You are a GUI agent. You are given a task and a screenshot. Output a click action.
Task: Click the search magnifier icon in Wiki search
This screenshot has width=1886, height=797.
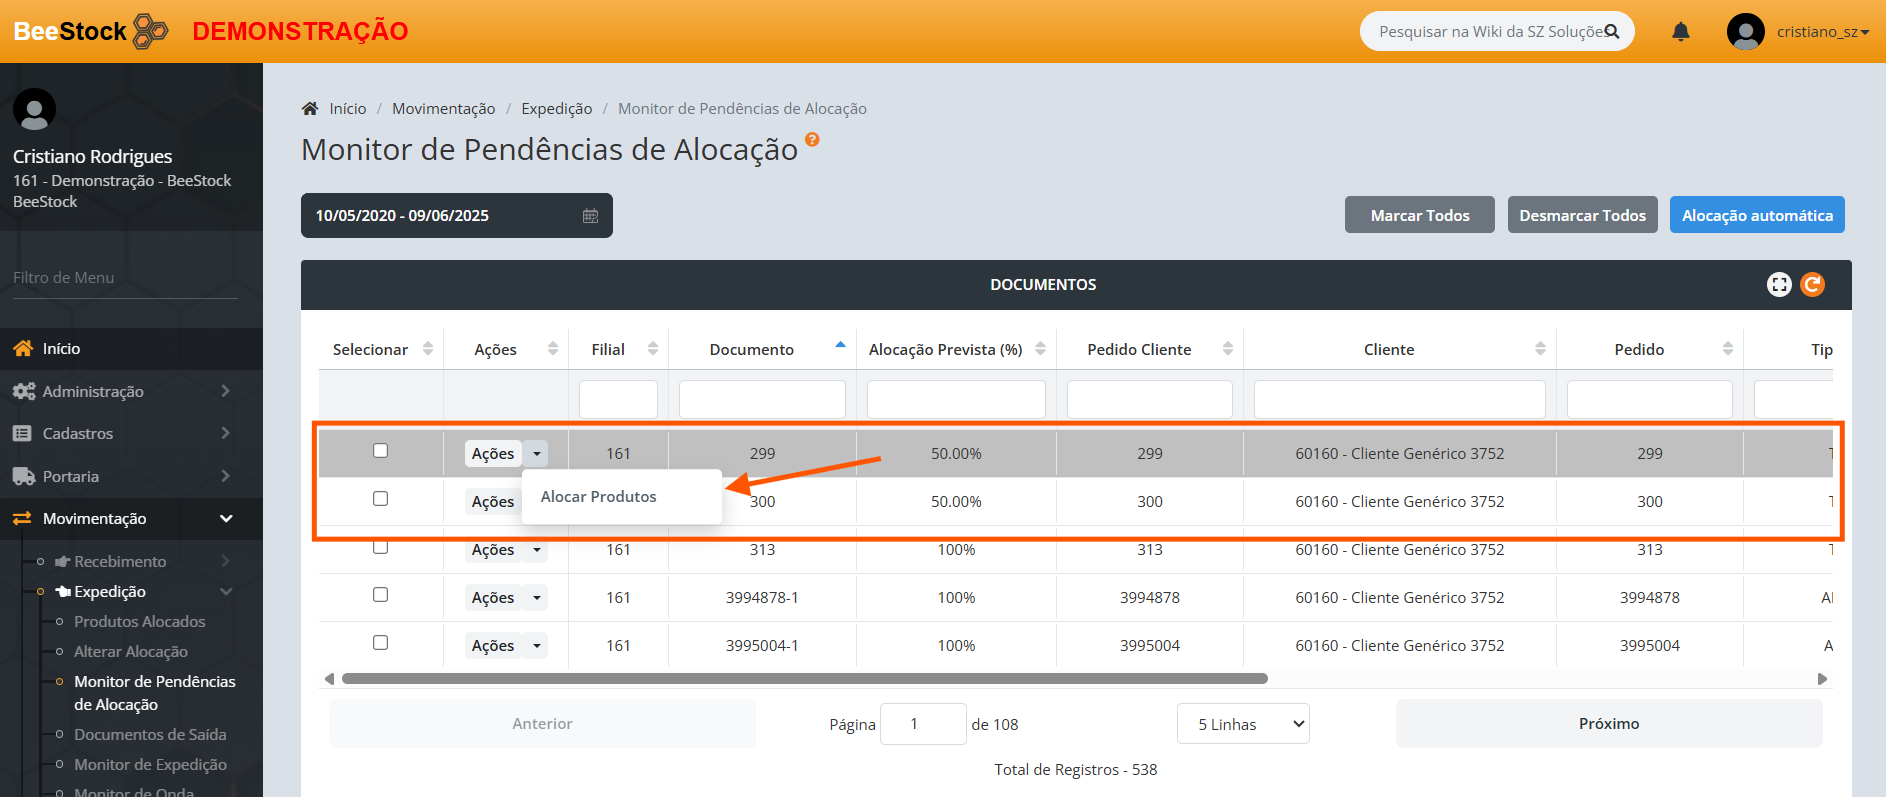point(1611,32)
